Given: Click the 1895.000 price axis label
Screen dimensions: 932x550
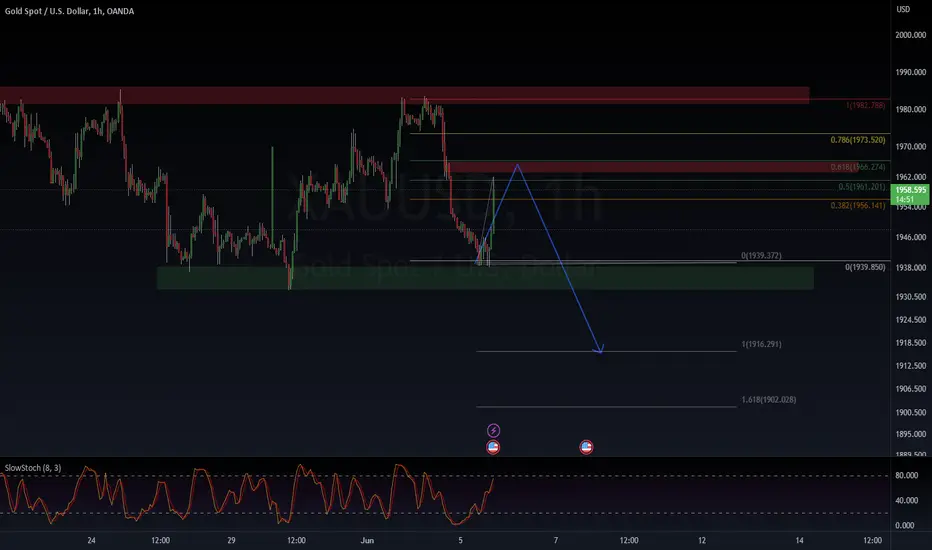Looking at the screenshot, I should click(911, 434).
